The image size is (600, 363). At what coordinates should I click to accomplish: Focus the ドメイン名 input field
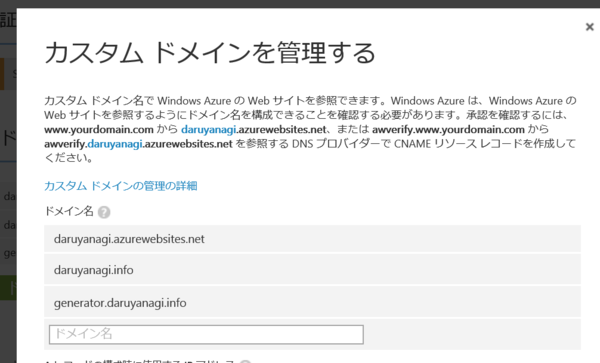pyautogui.click(x=206, y=334)
